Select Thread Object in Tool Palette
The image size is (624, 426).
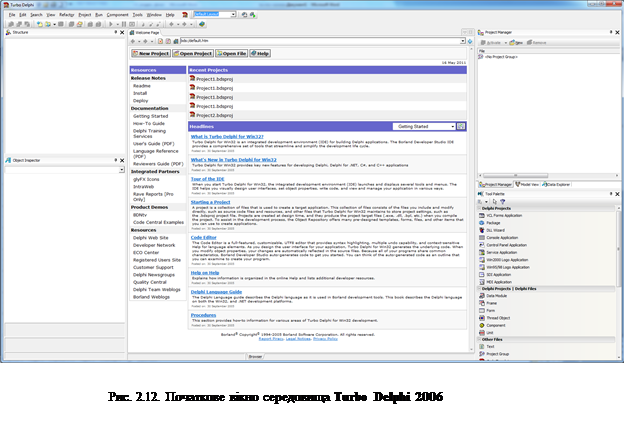[x=495, y=318]
